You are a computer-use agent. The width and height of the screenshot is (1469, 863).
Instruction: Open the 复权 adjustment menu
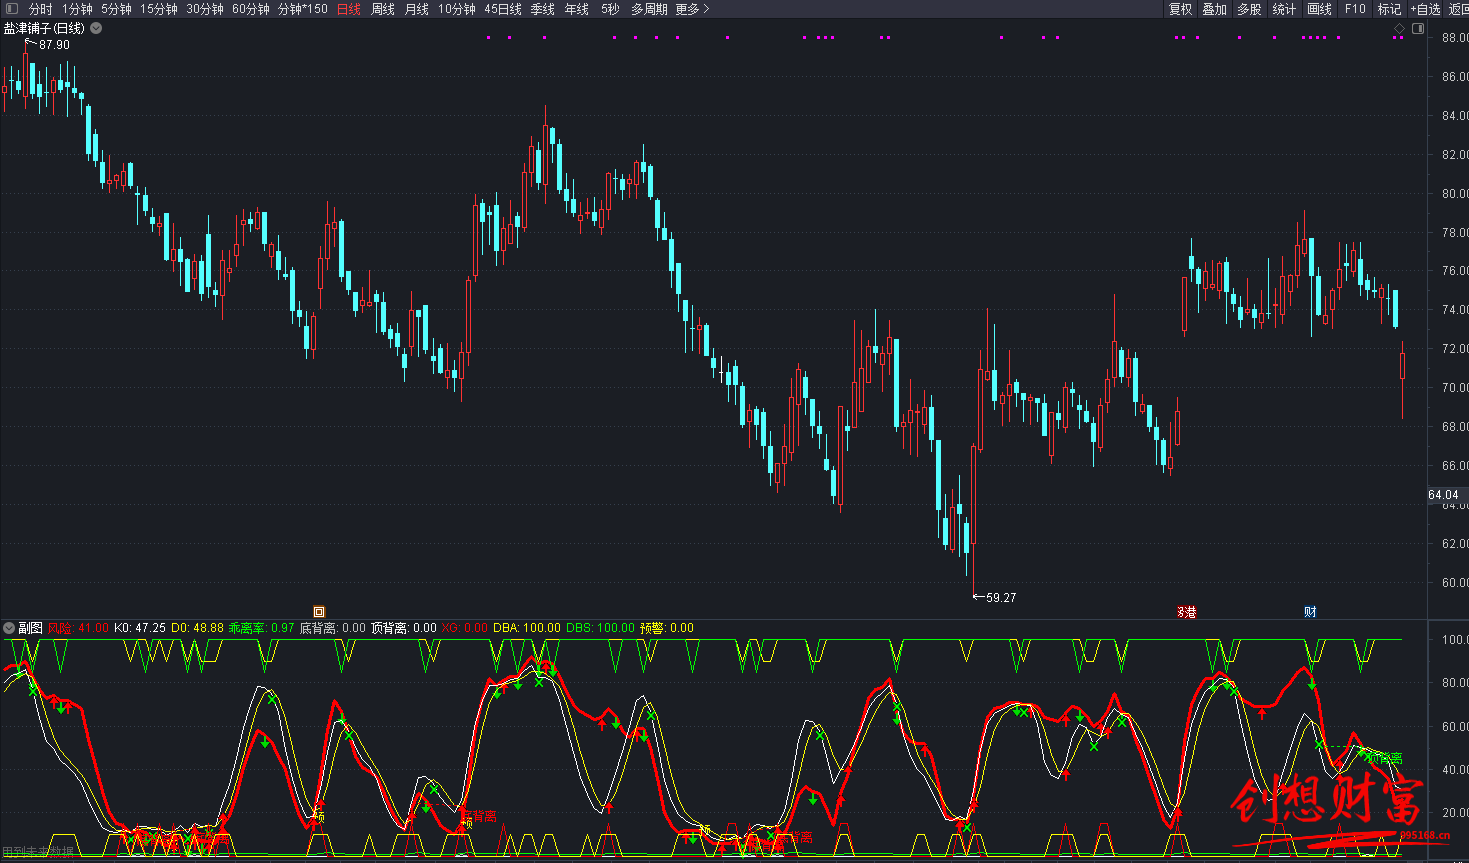[1181, 9]
